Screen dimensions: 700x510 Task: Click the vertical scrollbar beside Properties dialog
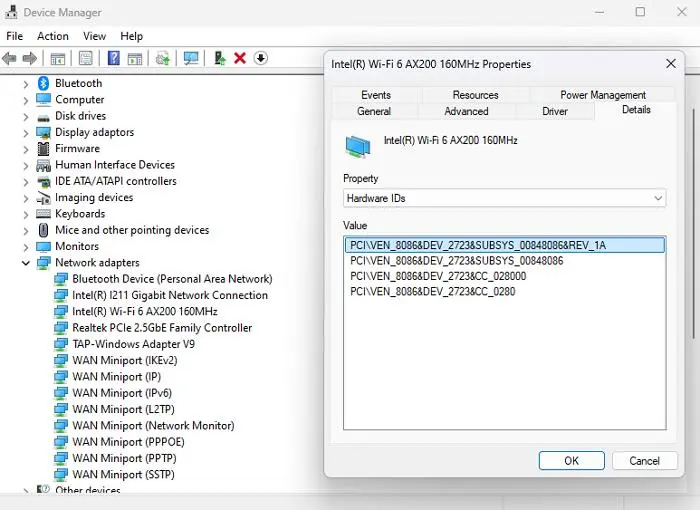tap(694, 223)
